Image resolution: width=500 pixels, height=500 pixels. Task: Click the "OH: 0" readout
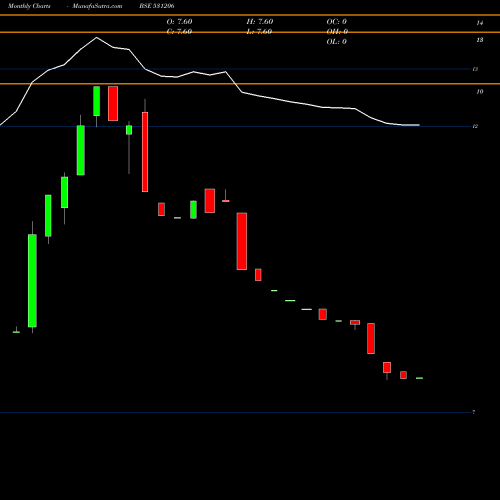pos(337,32)
